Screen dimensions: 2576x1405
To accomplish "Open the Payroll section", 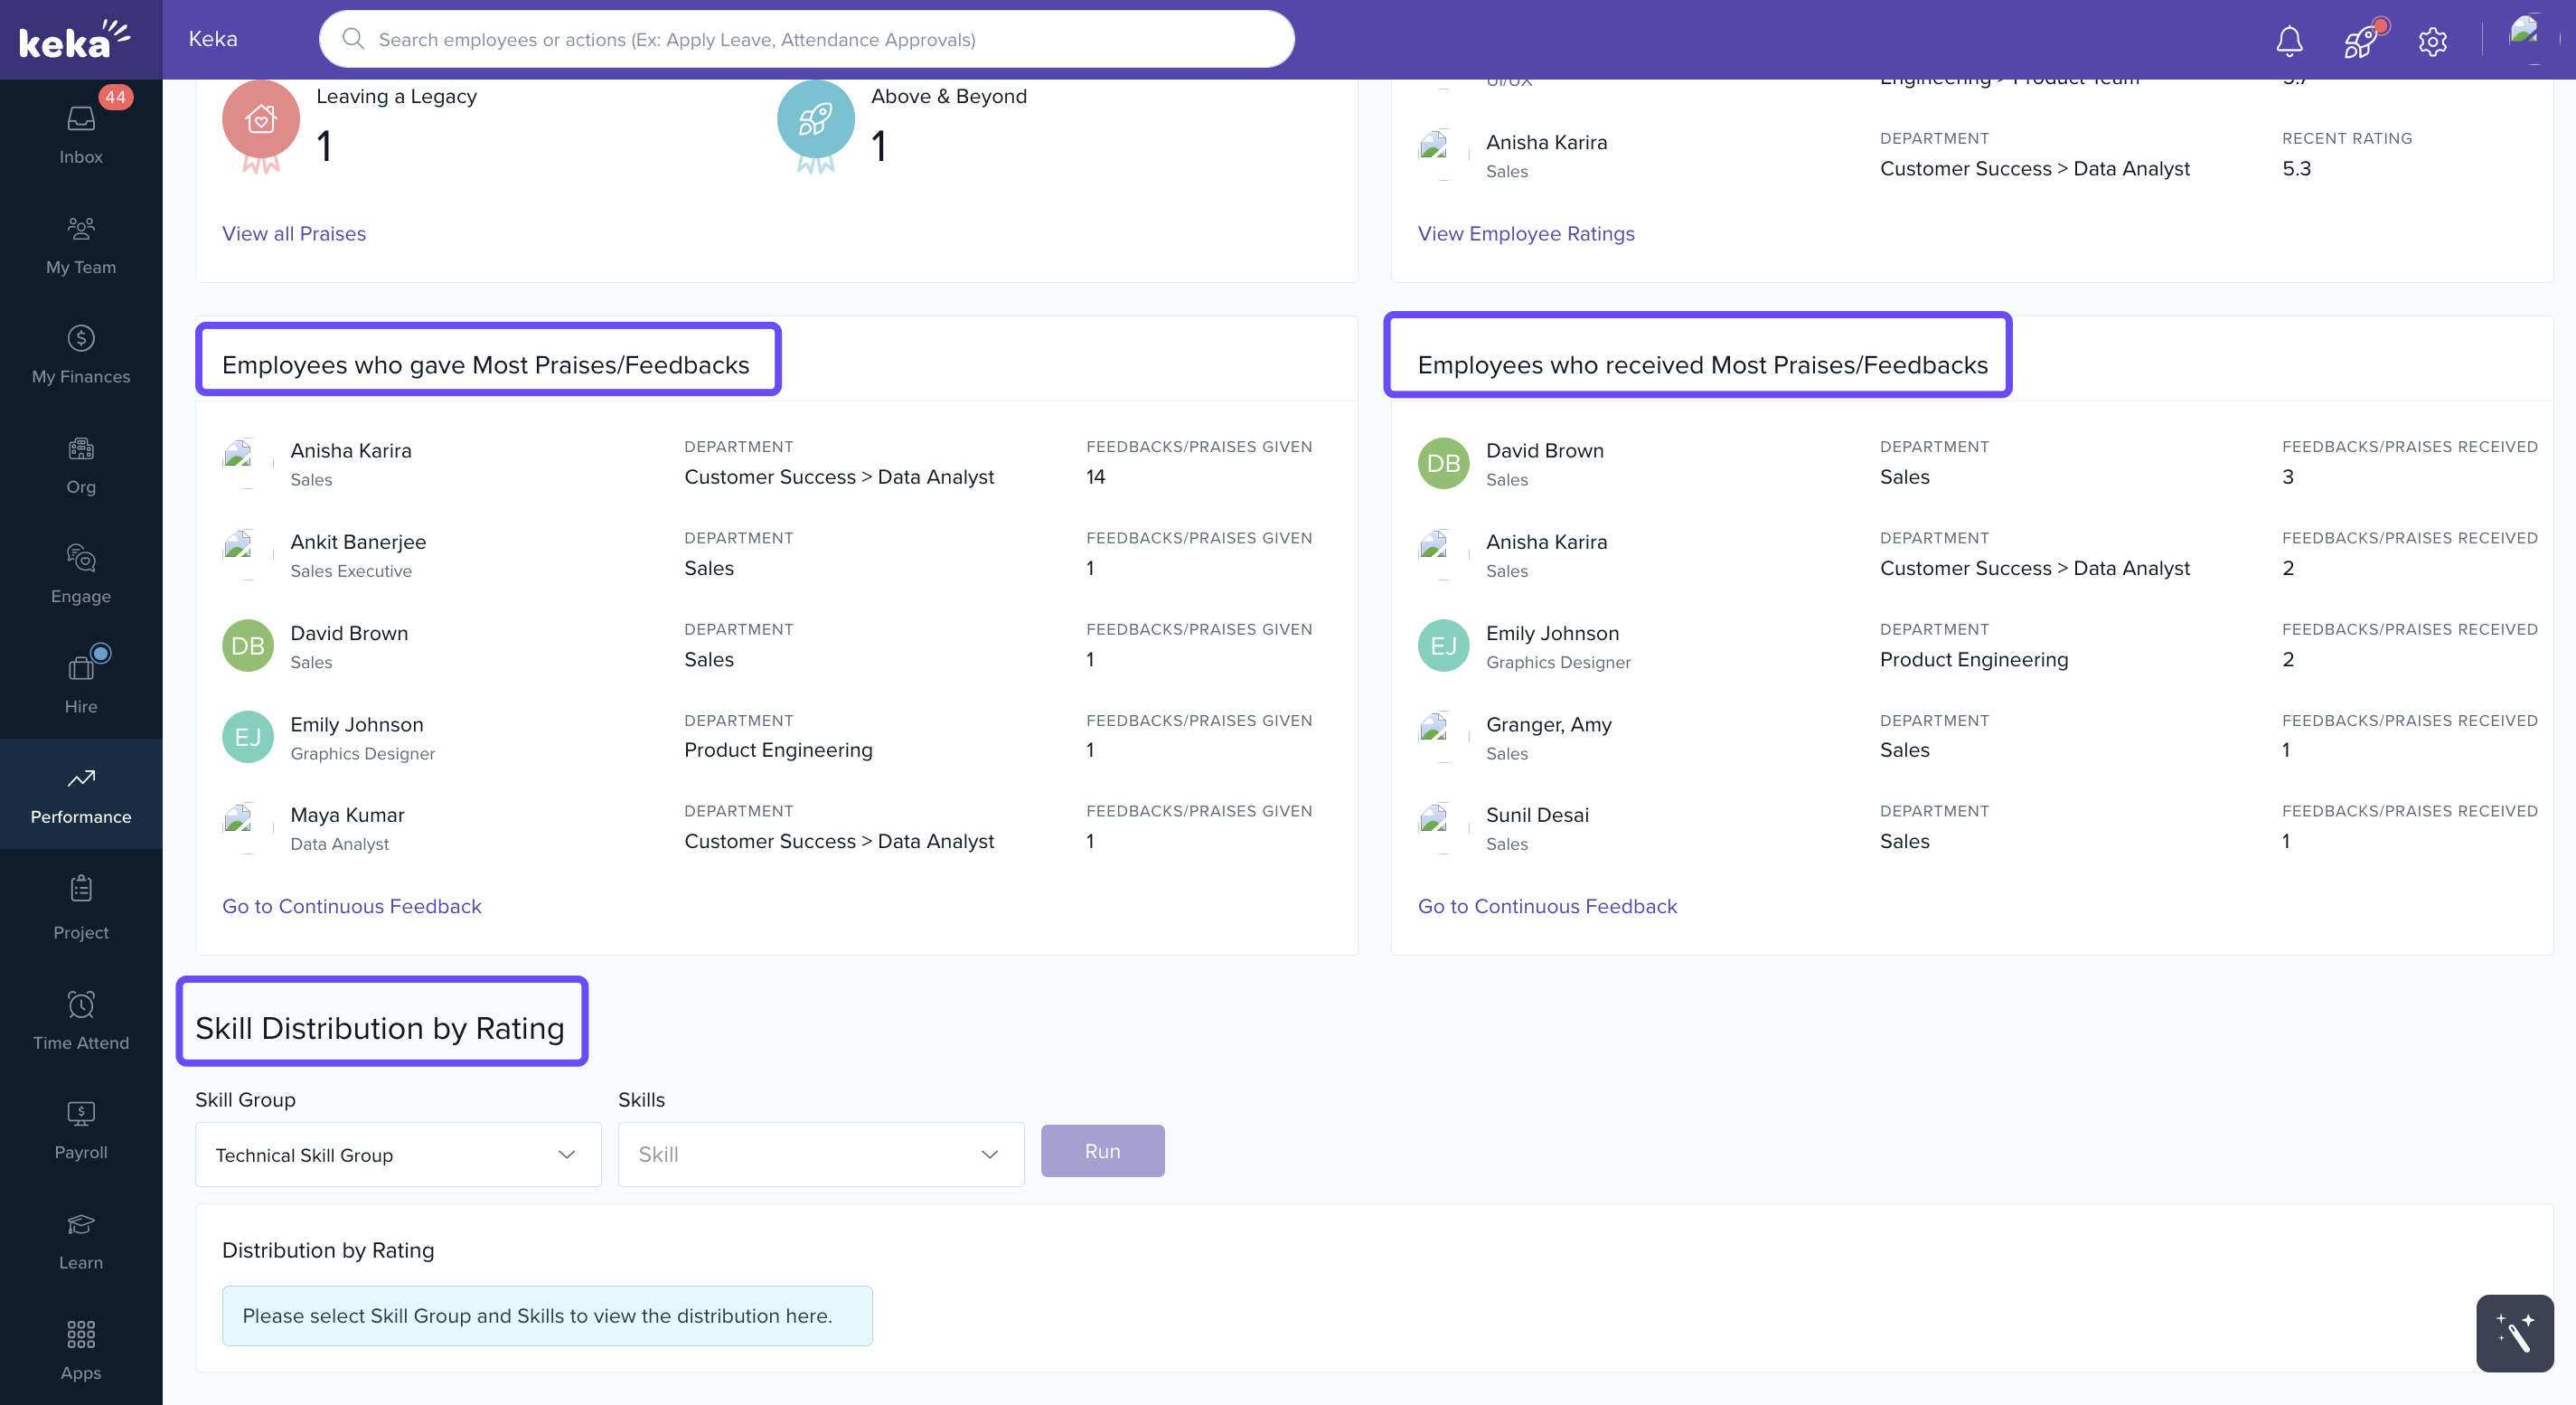I will click(80, 1128).
